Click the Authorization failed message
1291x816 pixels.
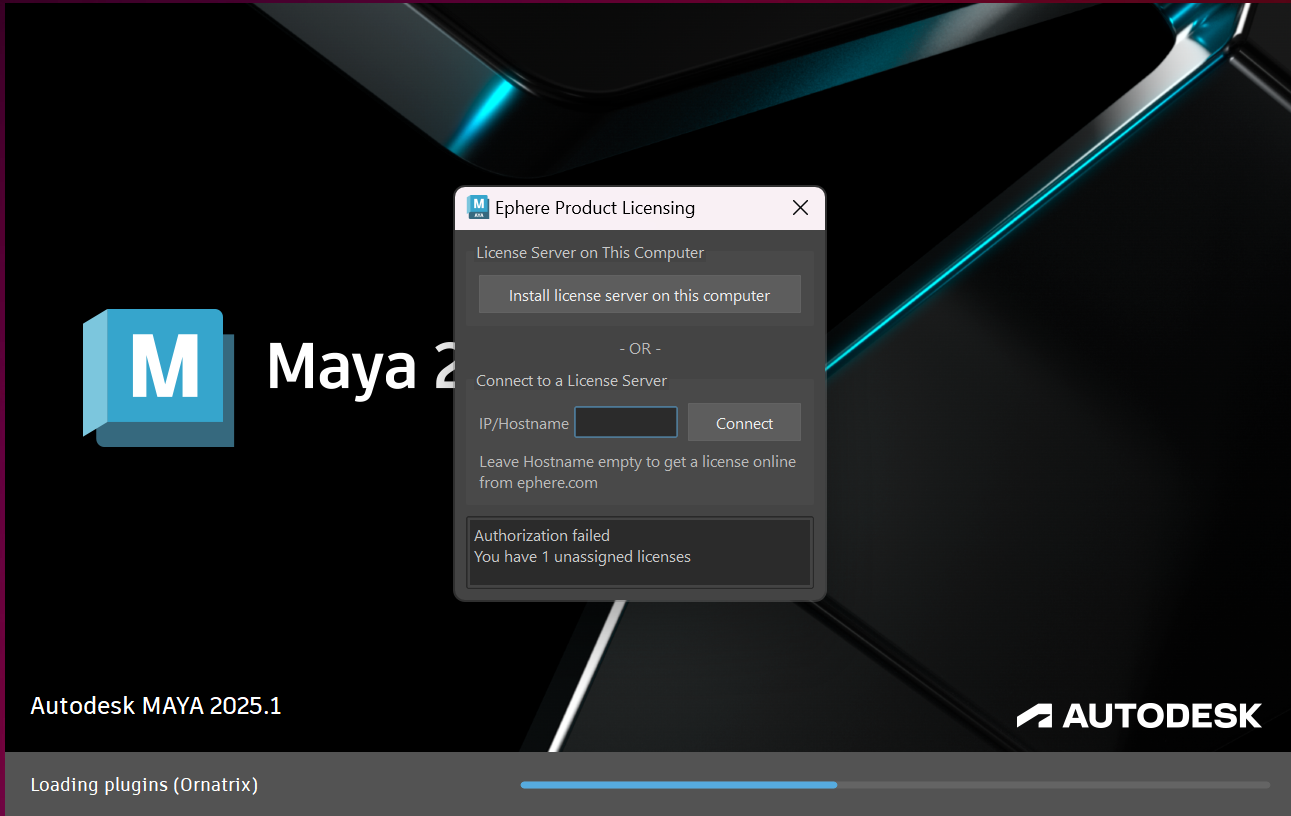coord(542,536)
